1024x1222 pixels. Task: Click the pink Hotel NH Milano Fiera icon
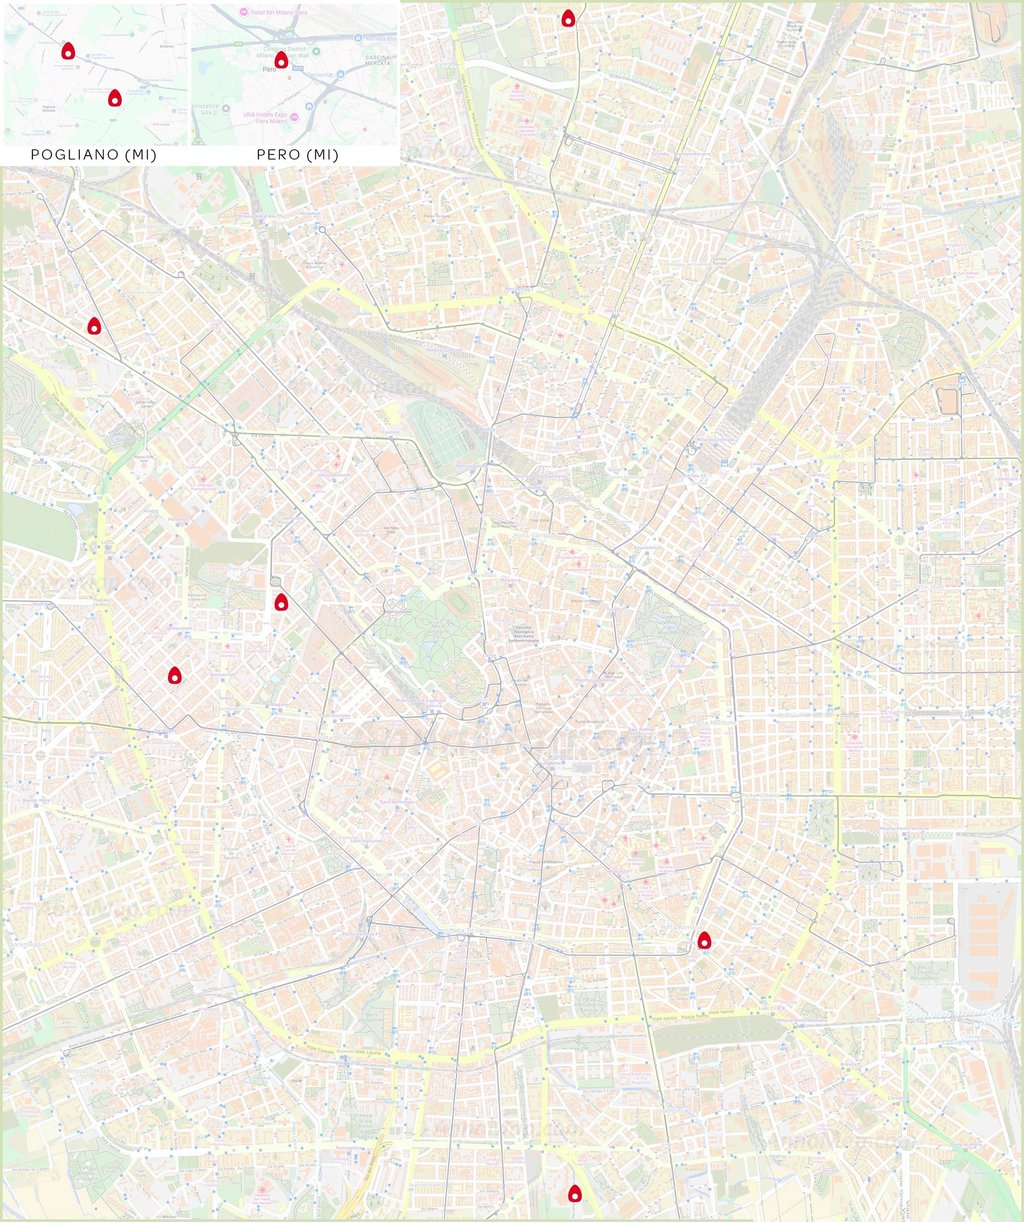point(244,12)
